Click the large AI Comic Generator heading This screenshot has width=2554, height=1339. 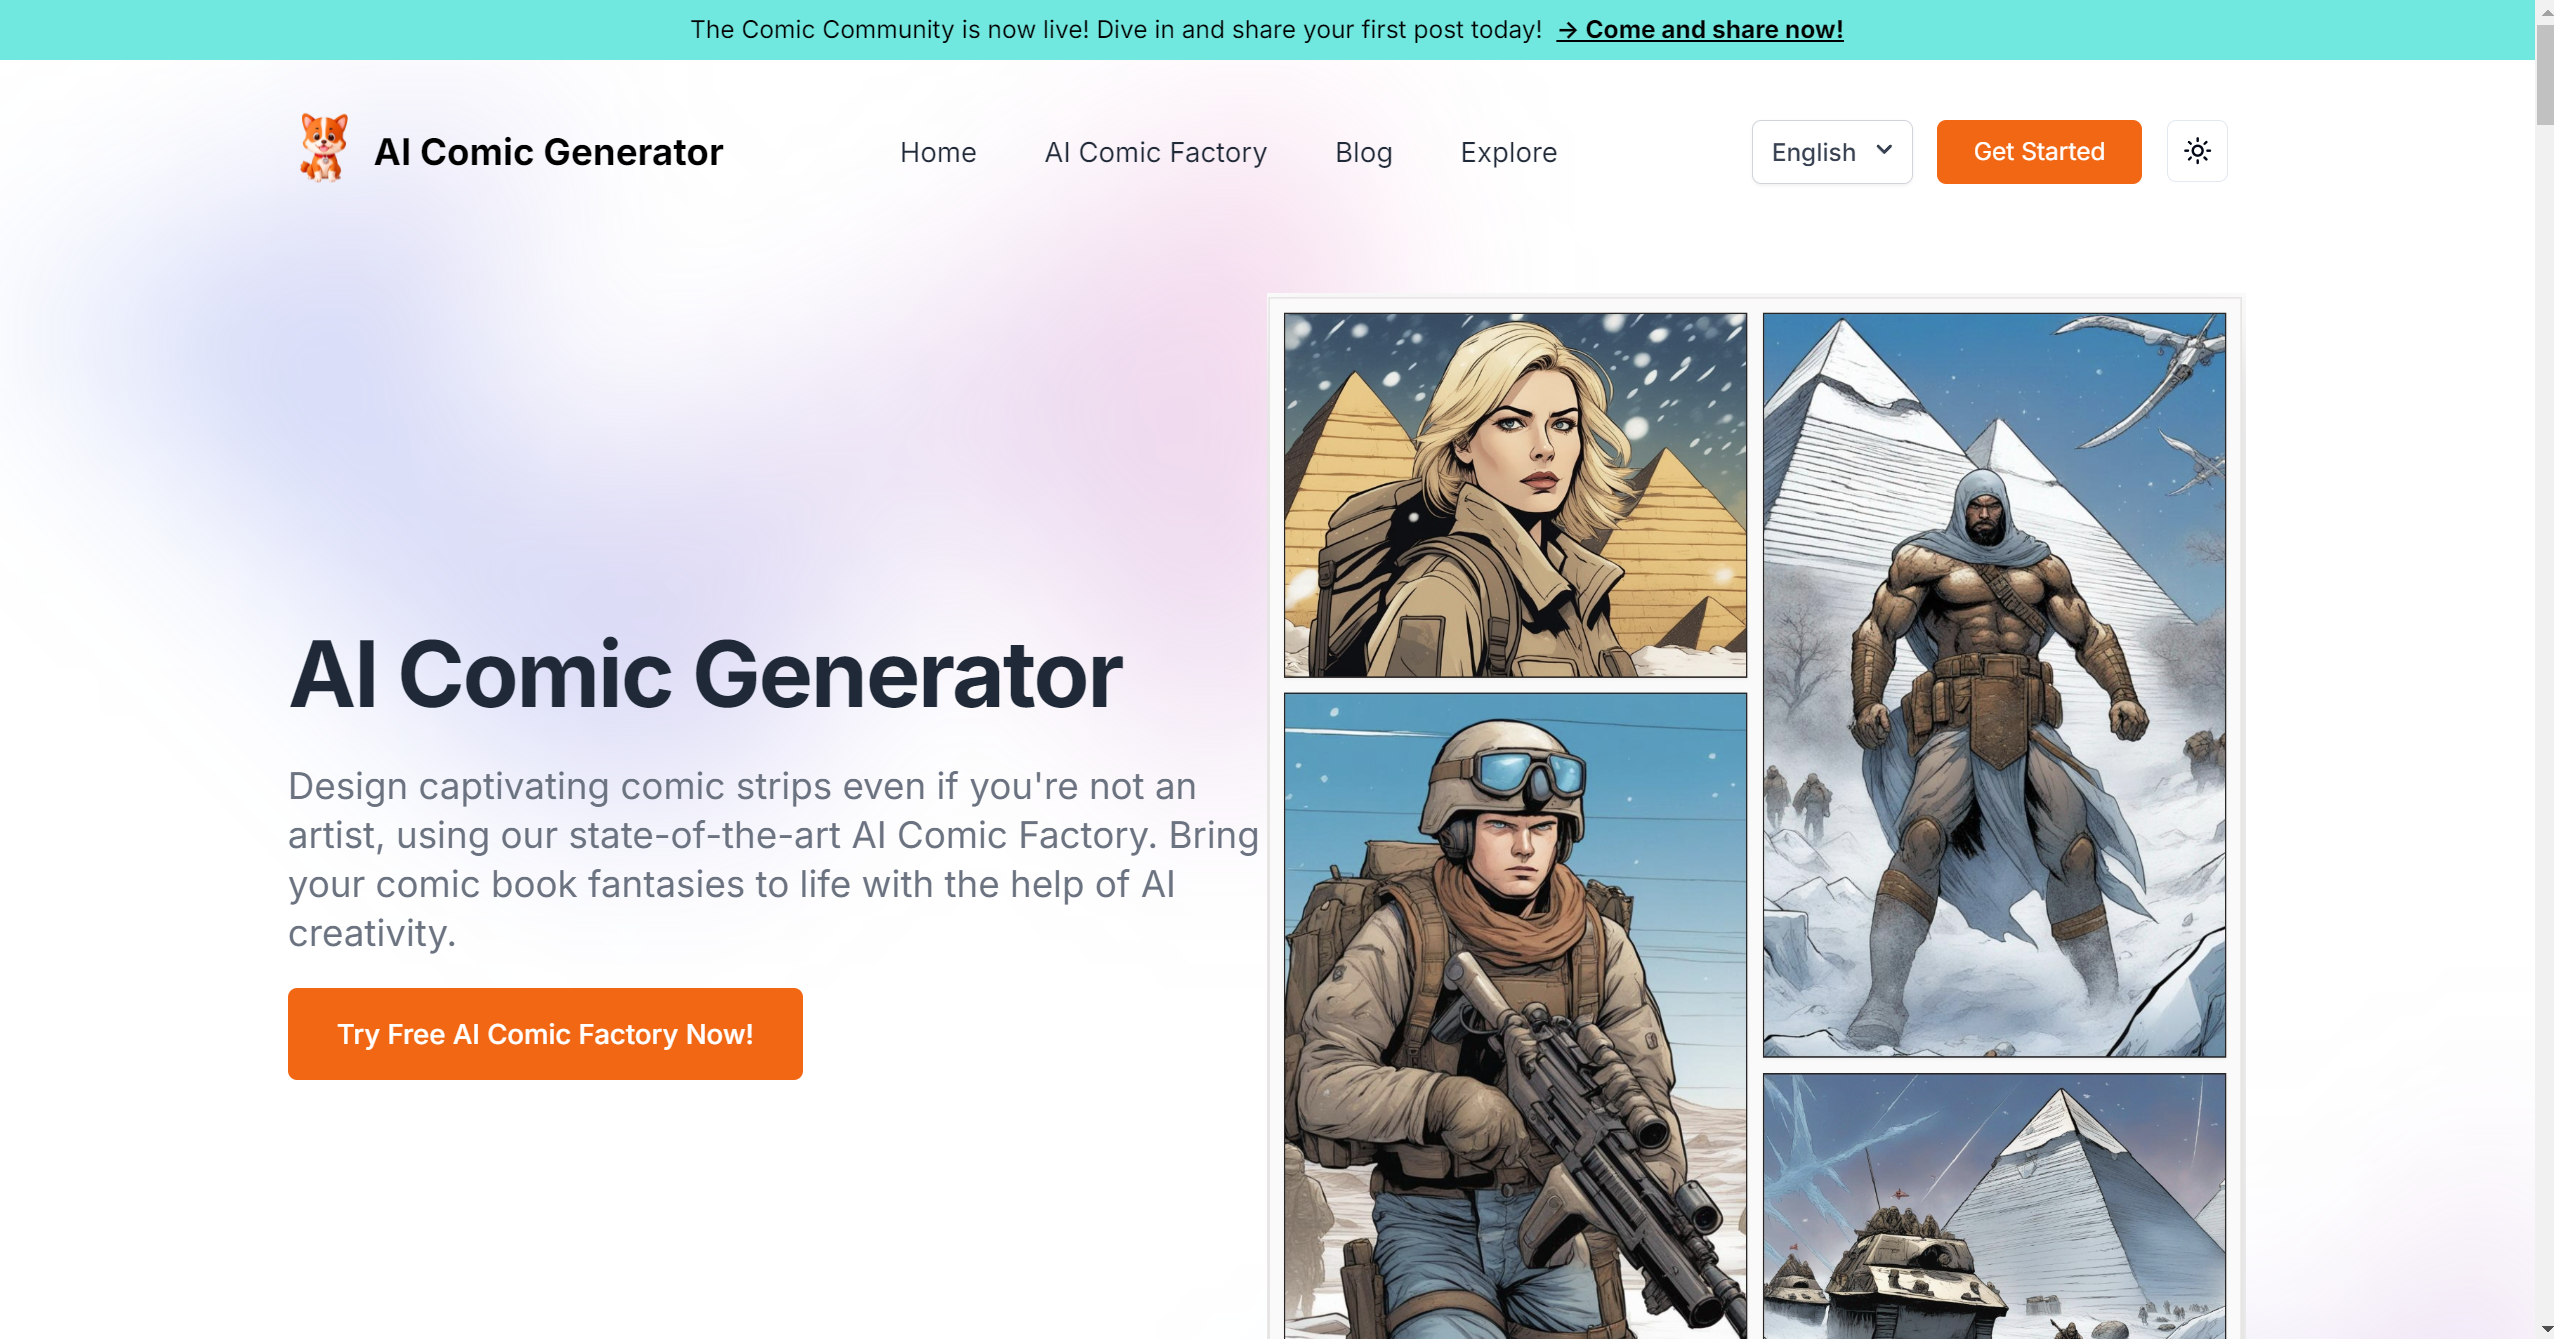point(705,675)
